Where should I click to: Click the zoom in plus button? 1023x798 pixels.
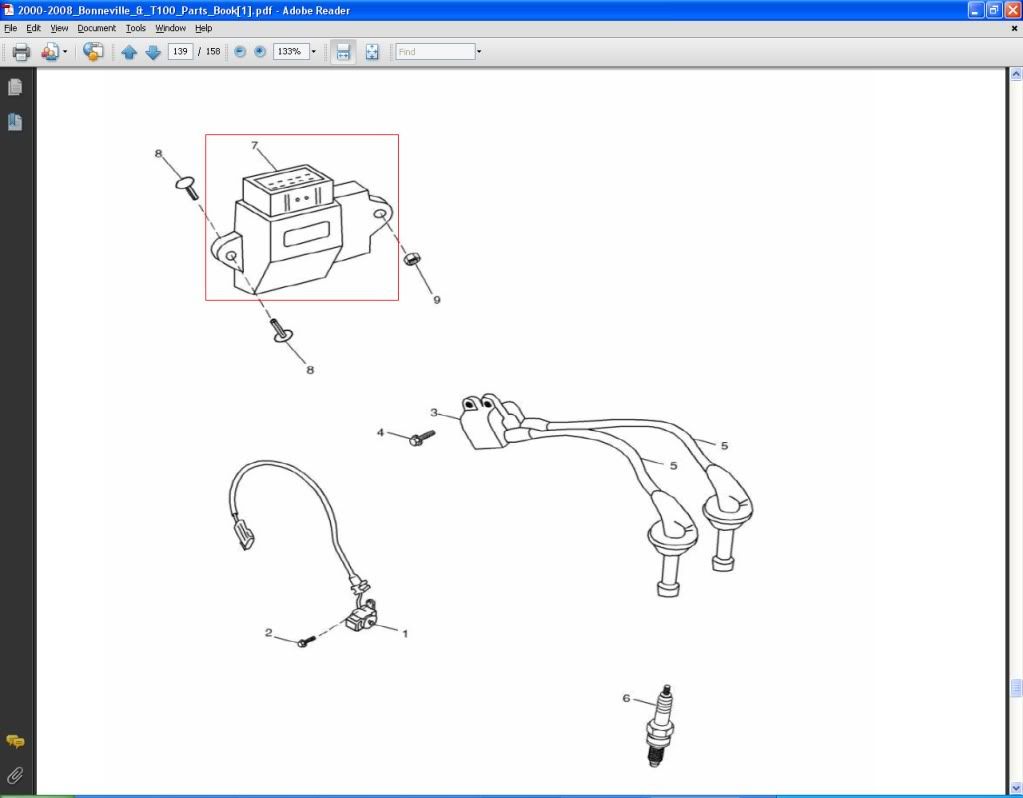(260, 52)
